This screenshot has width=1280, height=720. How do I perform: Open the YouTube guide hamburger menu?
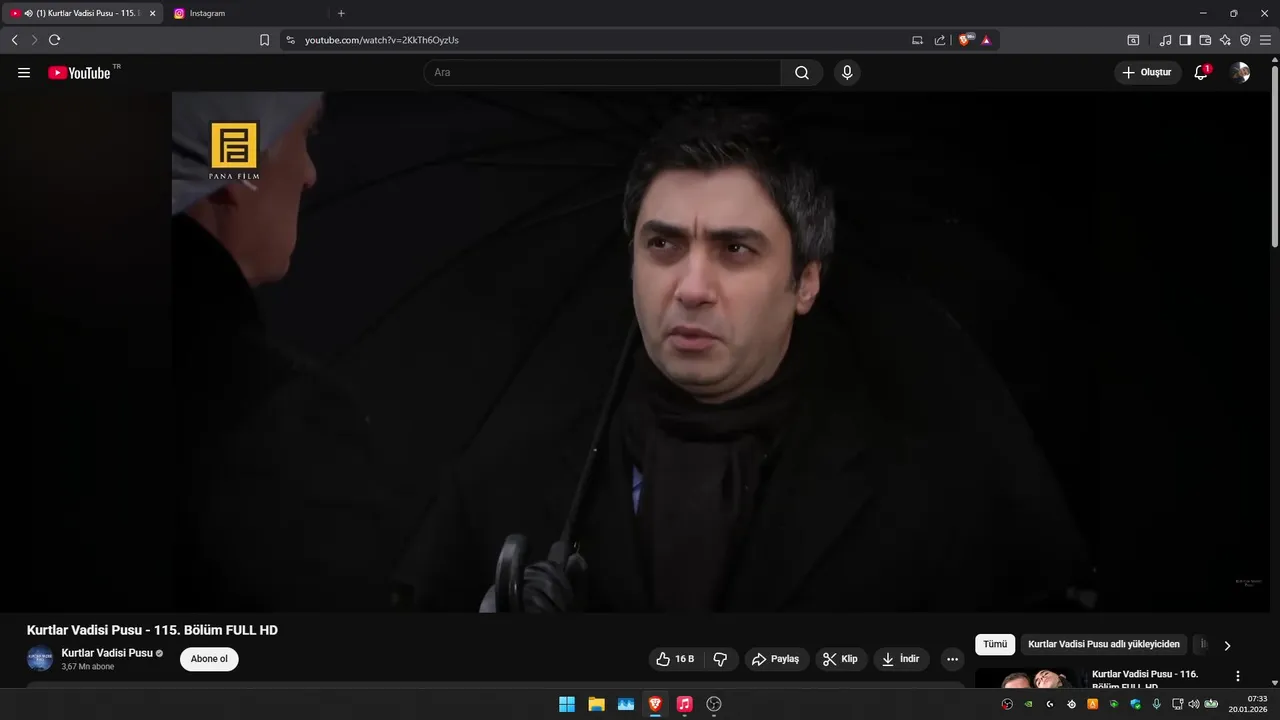[24, 73]
